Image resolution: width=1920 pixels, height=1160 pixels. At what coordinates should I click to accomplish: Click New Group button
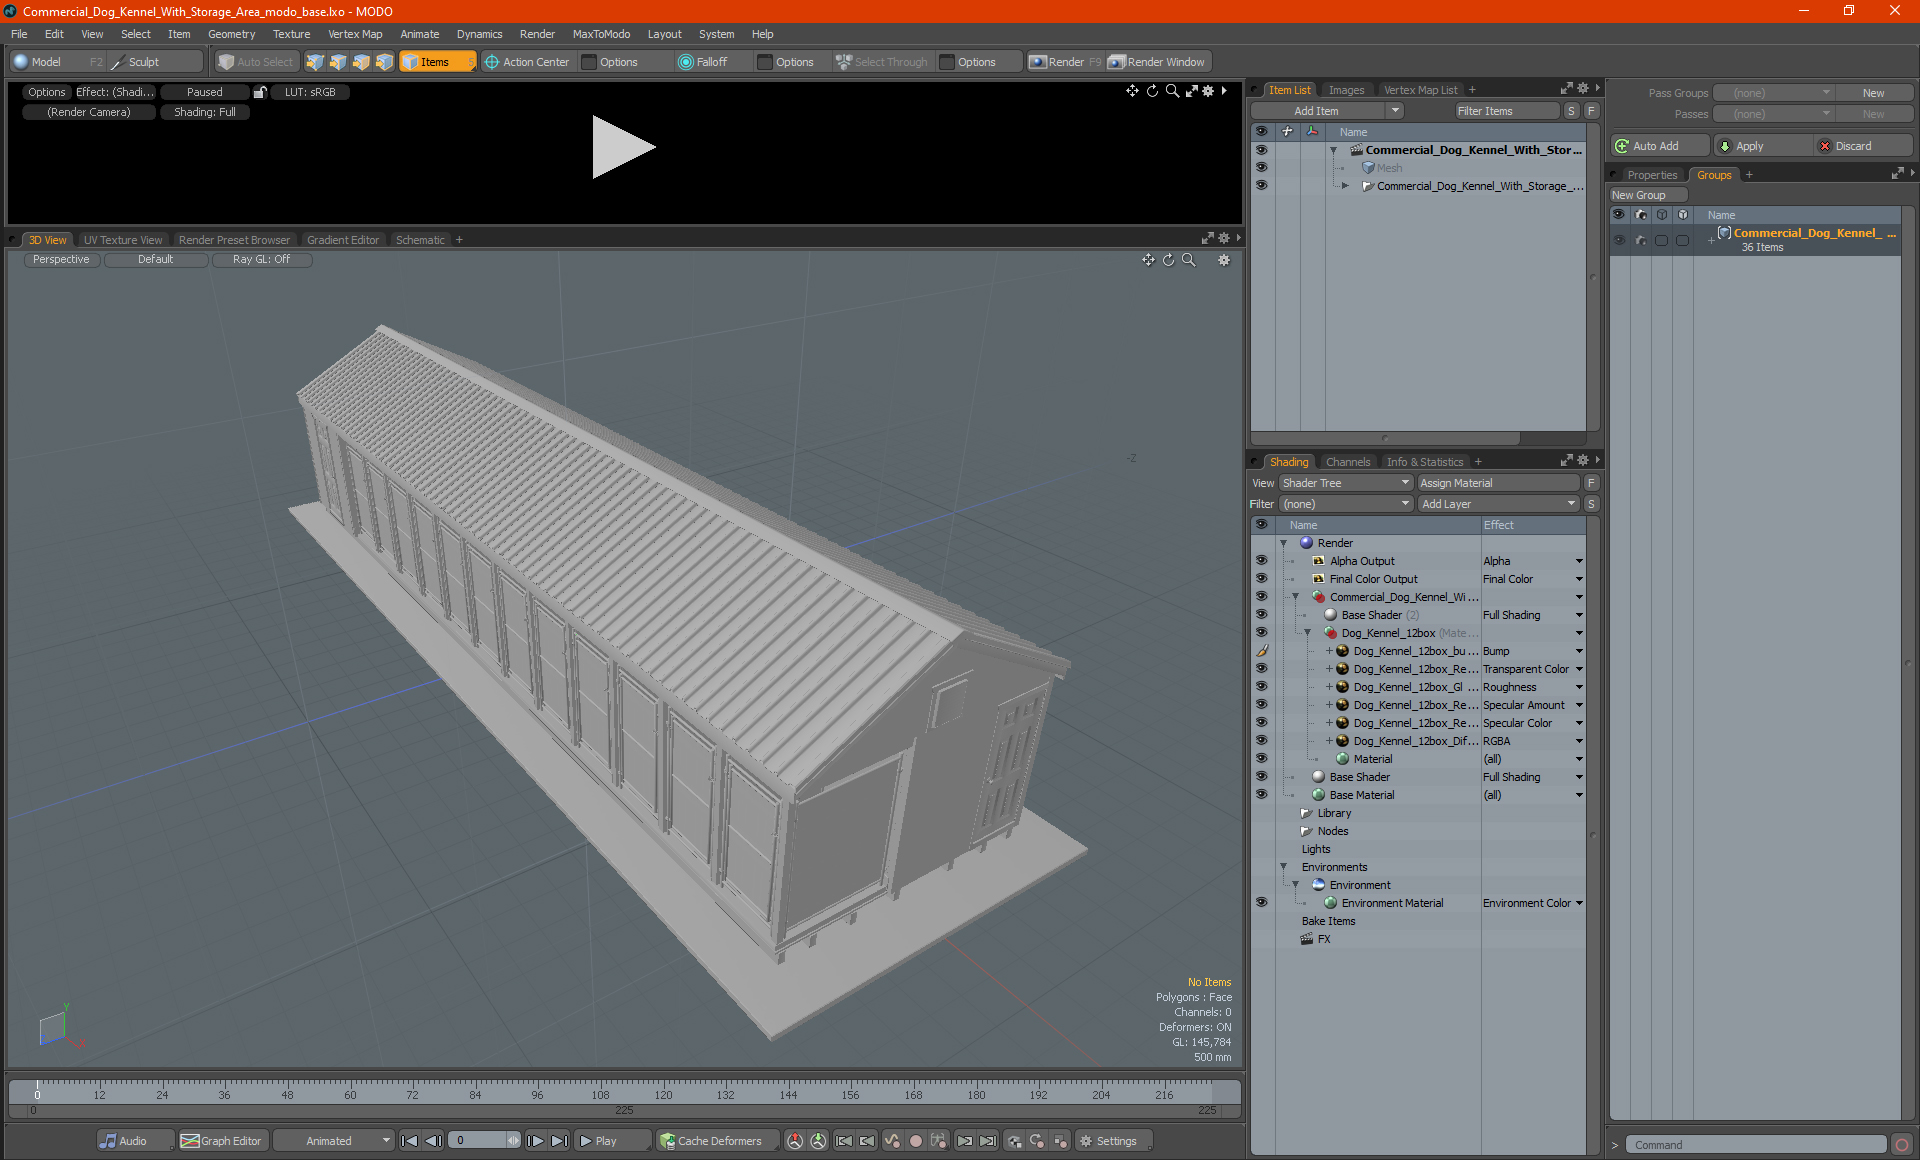(x=1648, y=195)
